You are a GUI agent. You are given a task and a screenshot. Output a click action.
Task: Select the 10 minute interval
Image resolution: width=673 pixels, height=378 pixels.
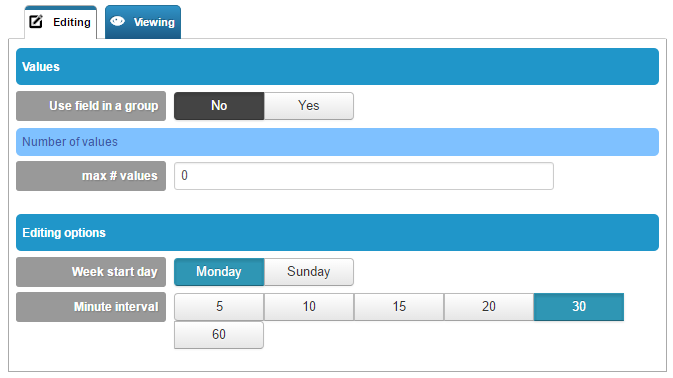click(x=309, y=307)
